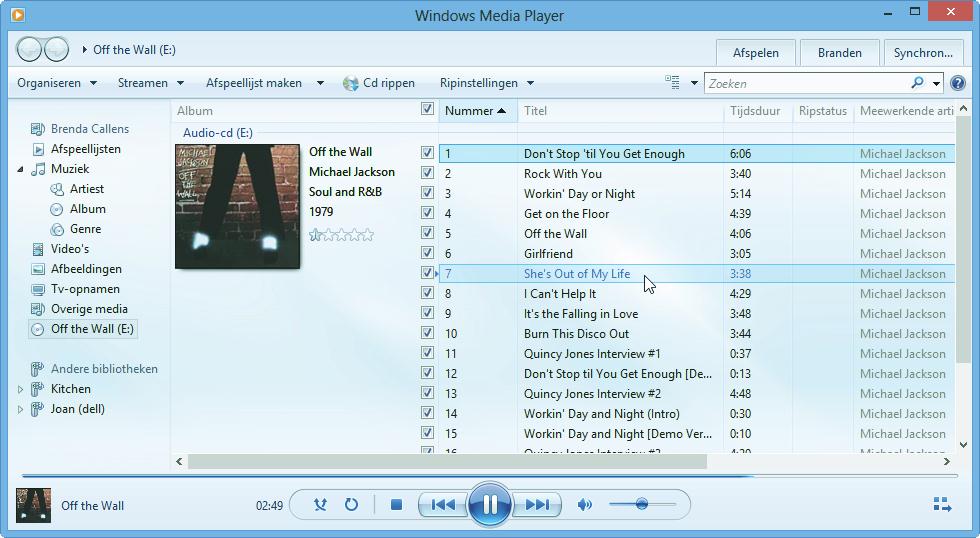Uncheck track 5 Off the Wall
Viewport: 980px width, 538px height.
coord(428,232)
